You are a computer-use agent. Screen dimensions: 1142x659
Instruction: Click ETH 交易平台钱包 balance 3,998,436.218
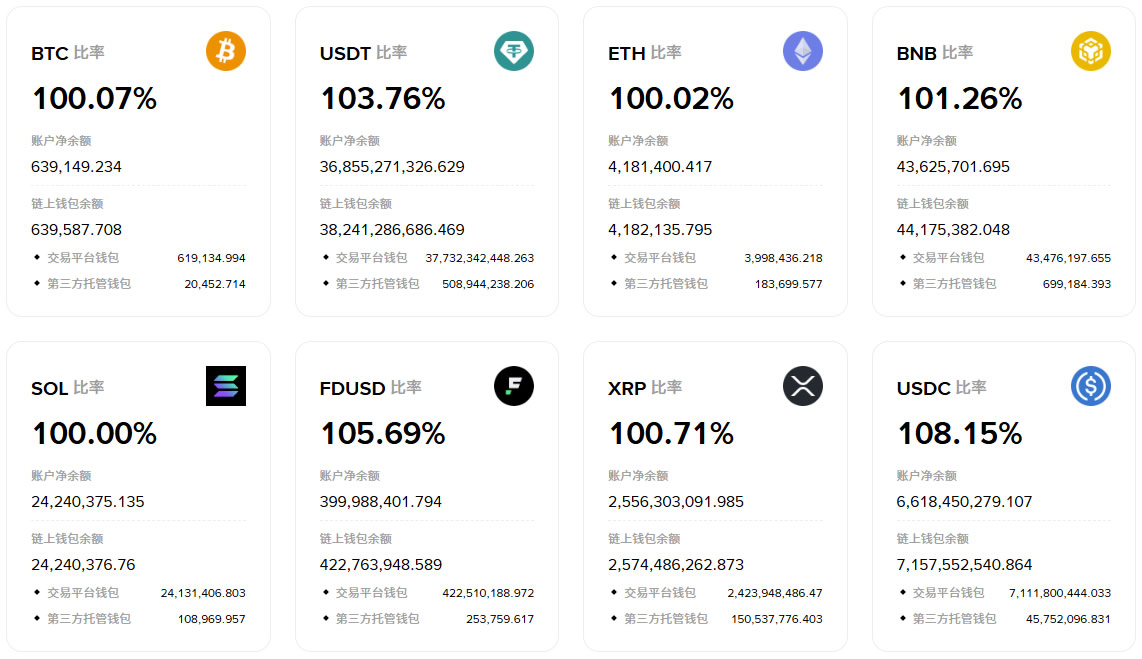pyautogui.click(x=783, y=258)
